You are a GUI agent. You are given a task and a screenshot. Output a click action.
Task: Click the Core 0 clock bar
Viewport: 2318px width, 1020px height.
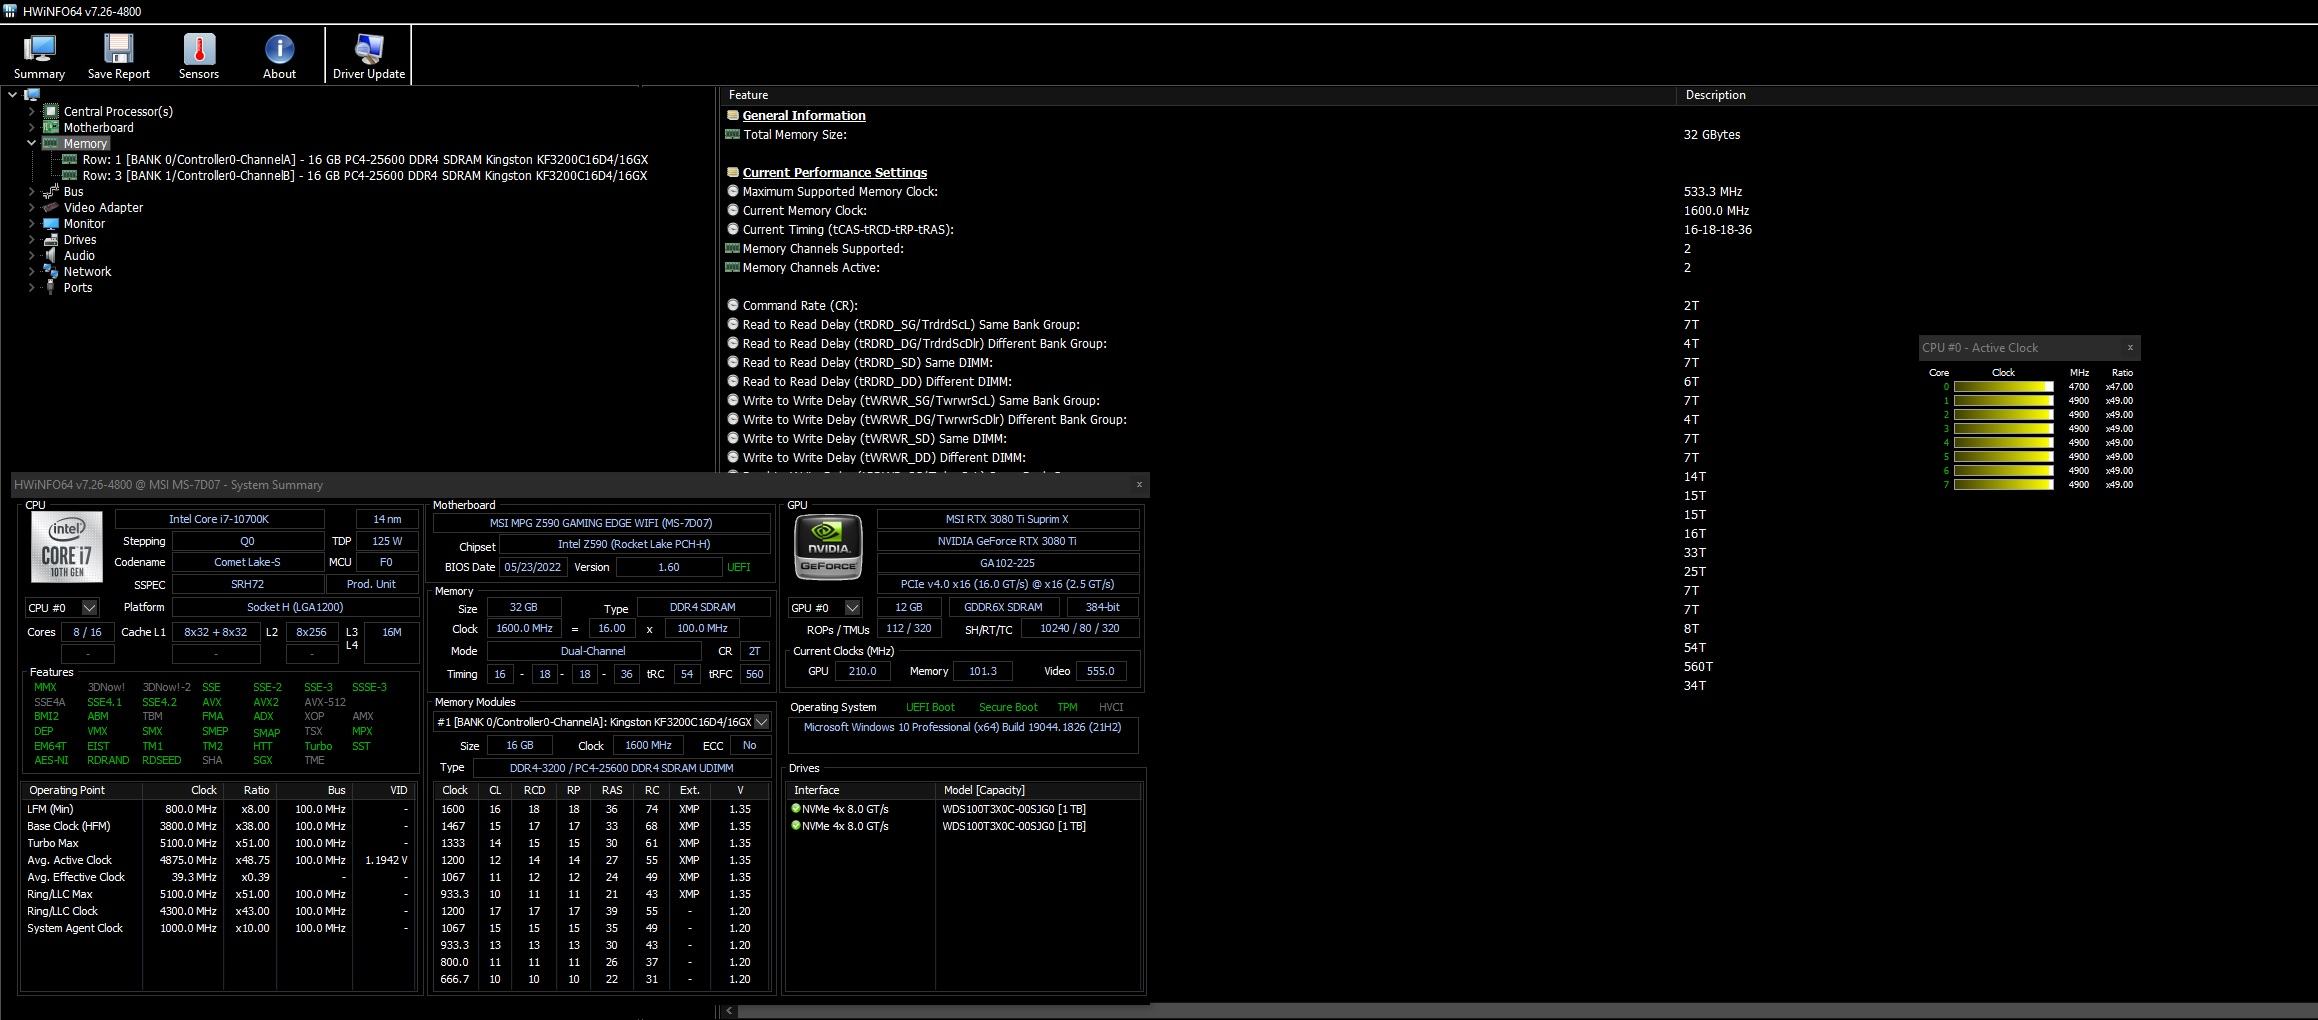pos(2003,387)
